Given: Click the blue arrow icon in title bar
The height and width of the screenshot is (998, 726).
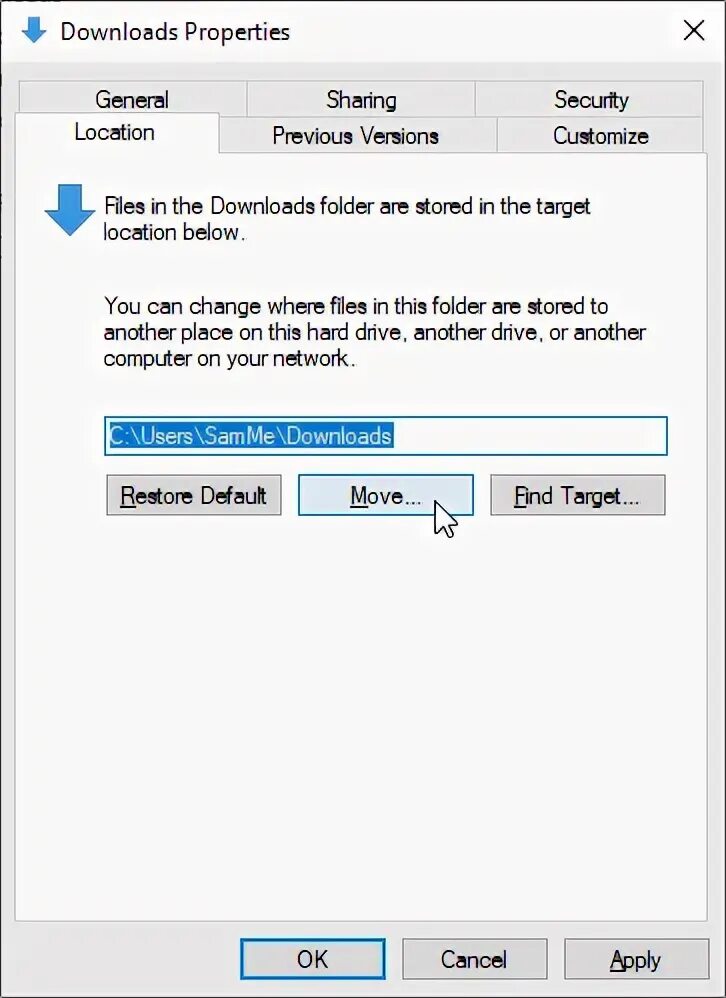Looking at the screenshot, I should point(34,30).
